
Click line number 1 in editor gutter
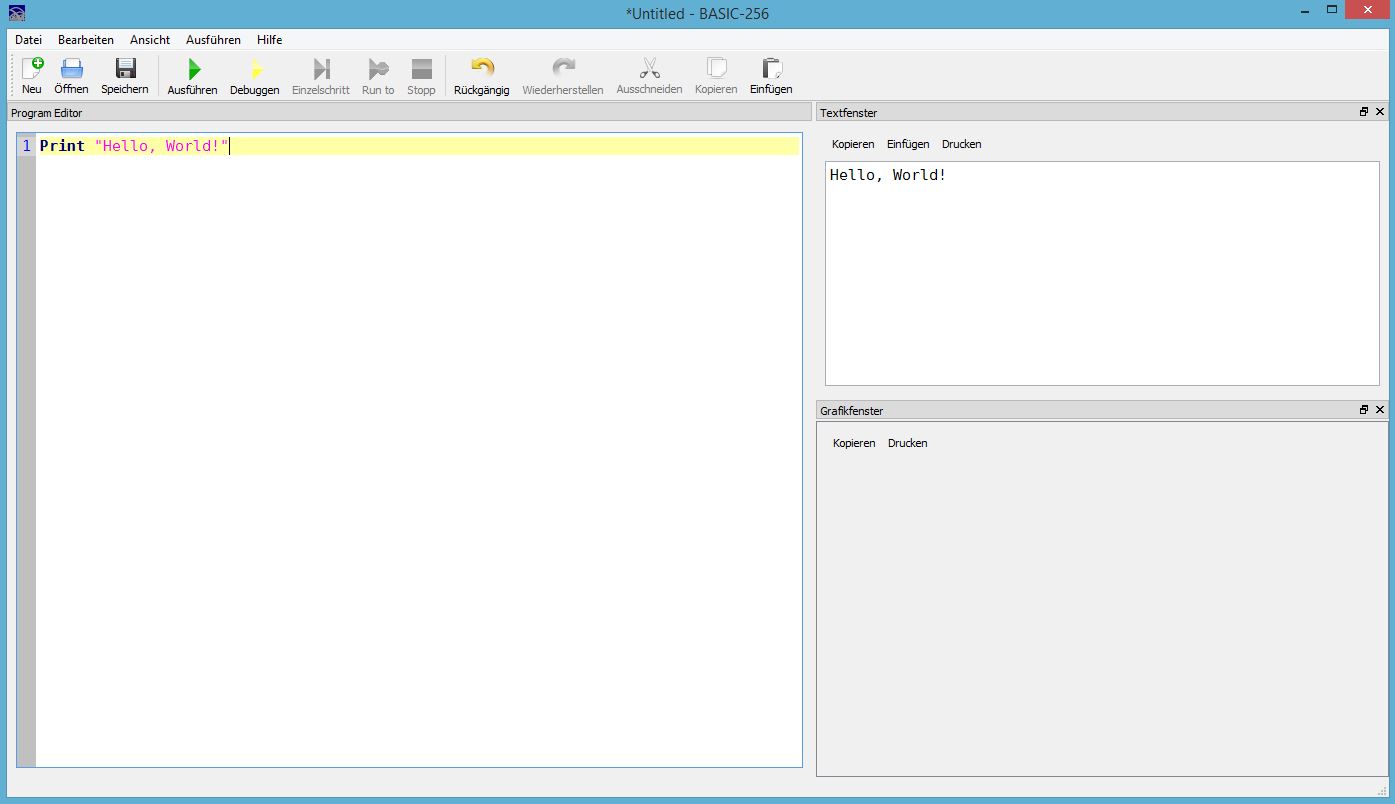pos(27,146)
